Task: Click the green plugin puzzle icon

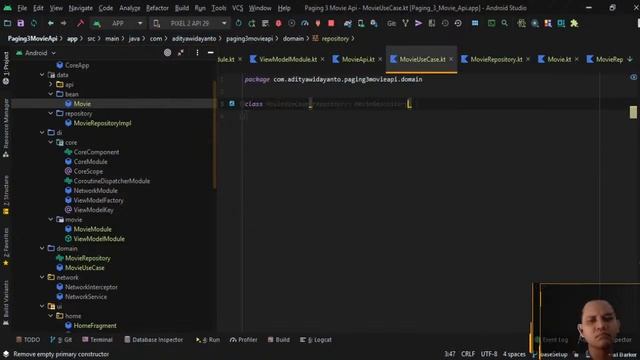Action: [x=574, y=23]
